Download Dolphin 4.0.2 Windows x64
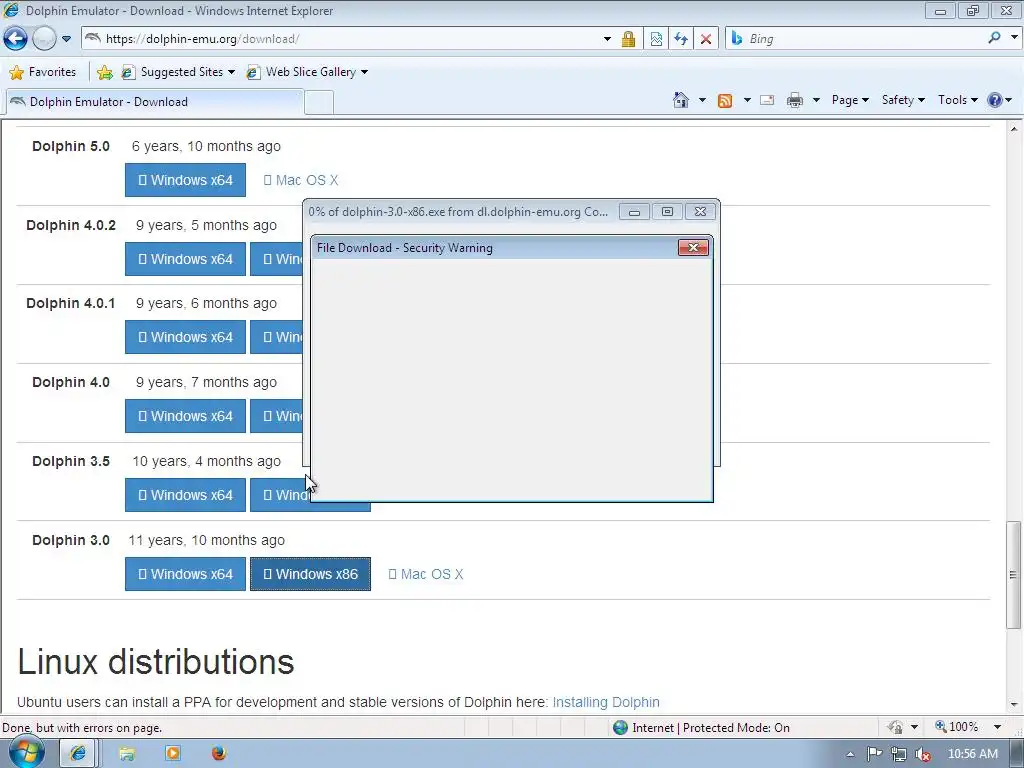This screenshot has width=1024, height=768. tap(185, 259)
